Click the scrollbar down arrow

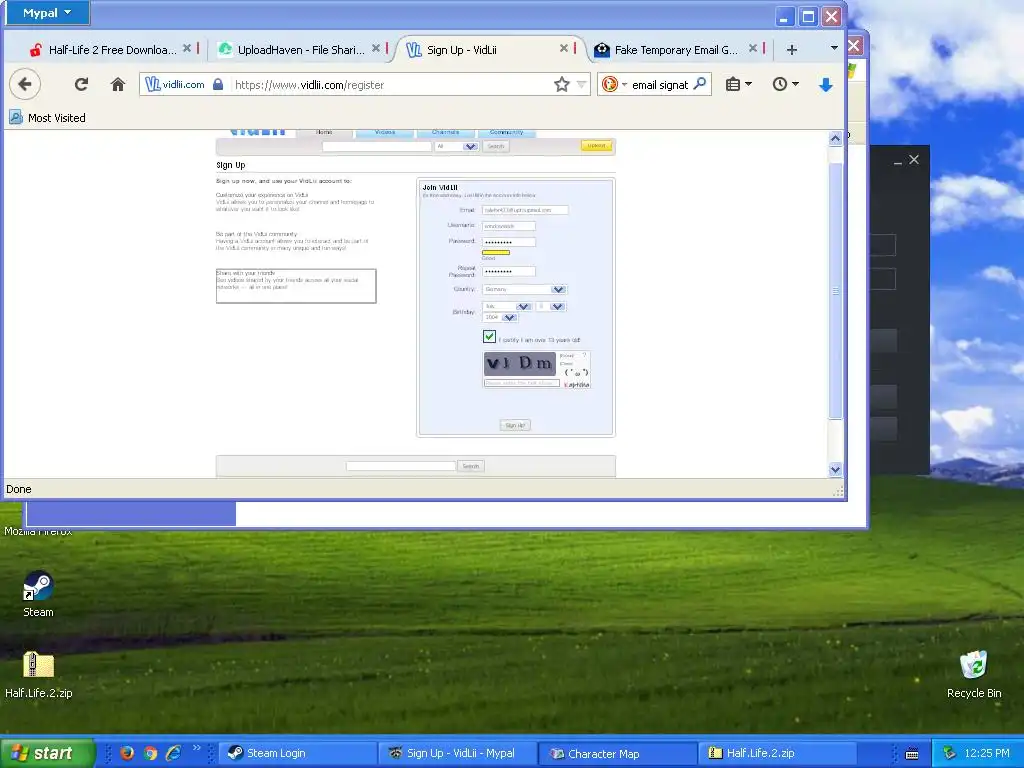(835, 470)
